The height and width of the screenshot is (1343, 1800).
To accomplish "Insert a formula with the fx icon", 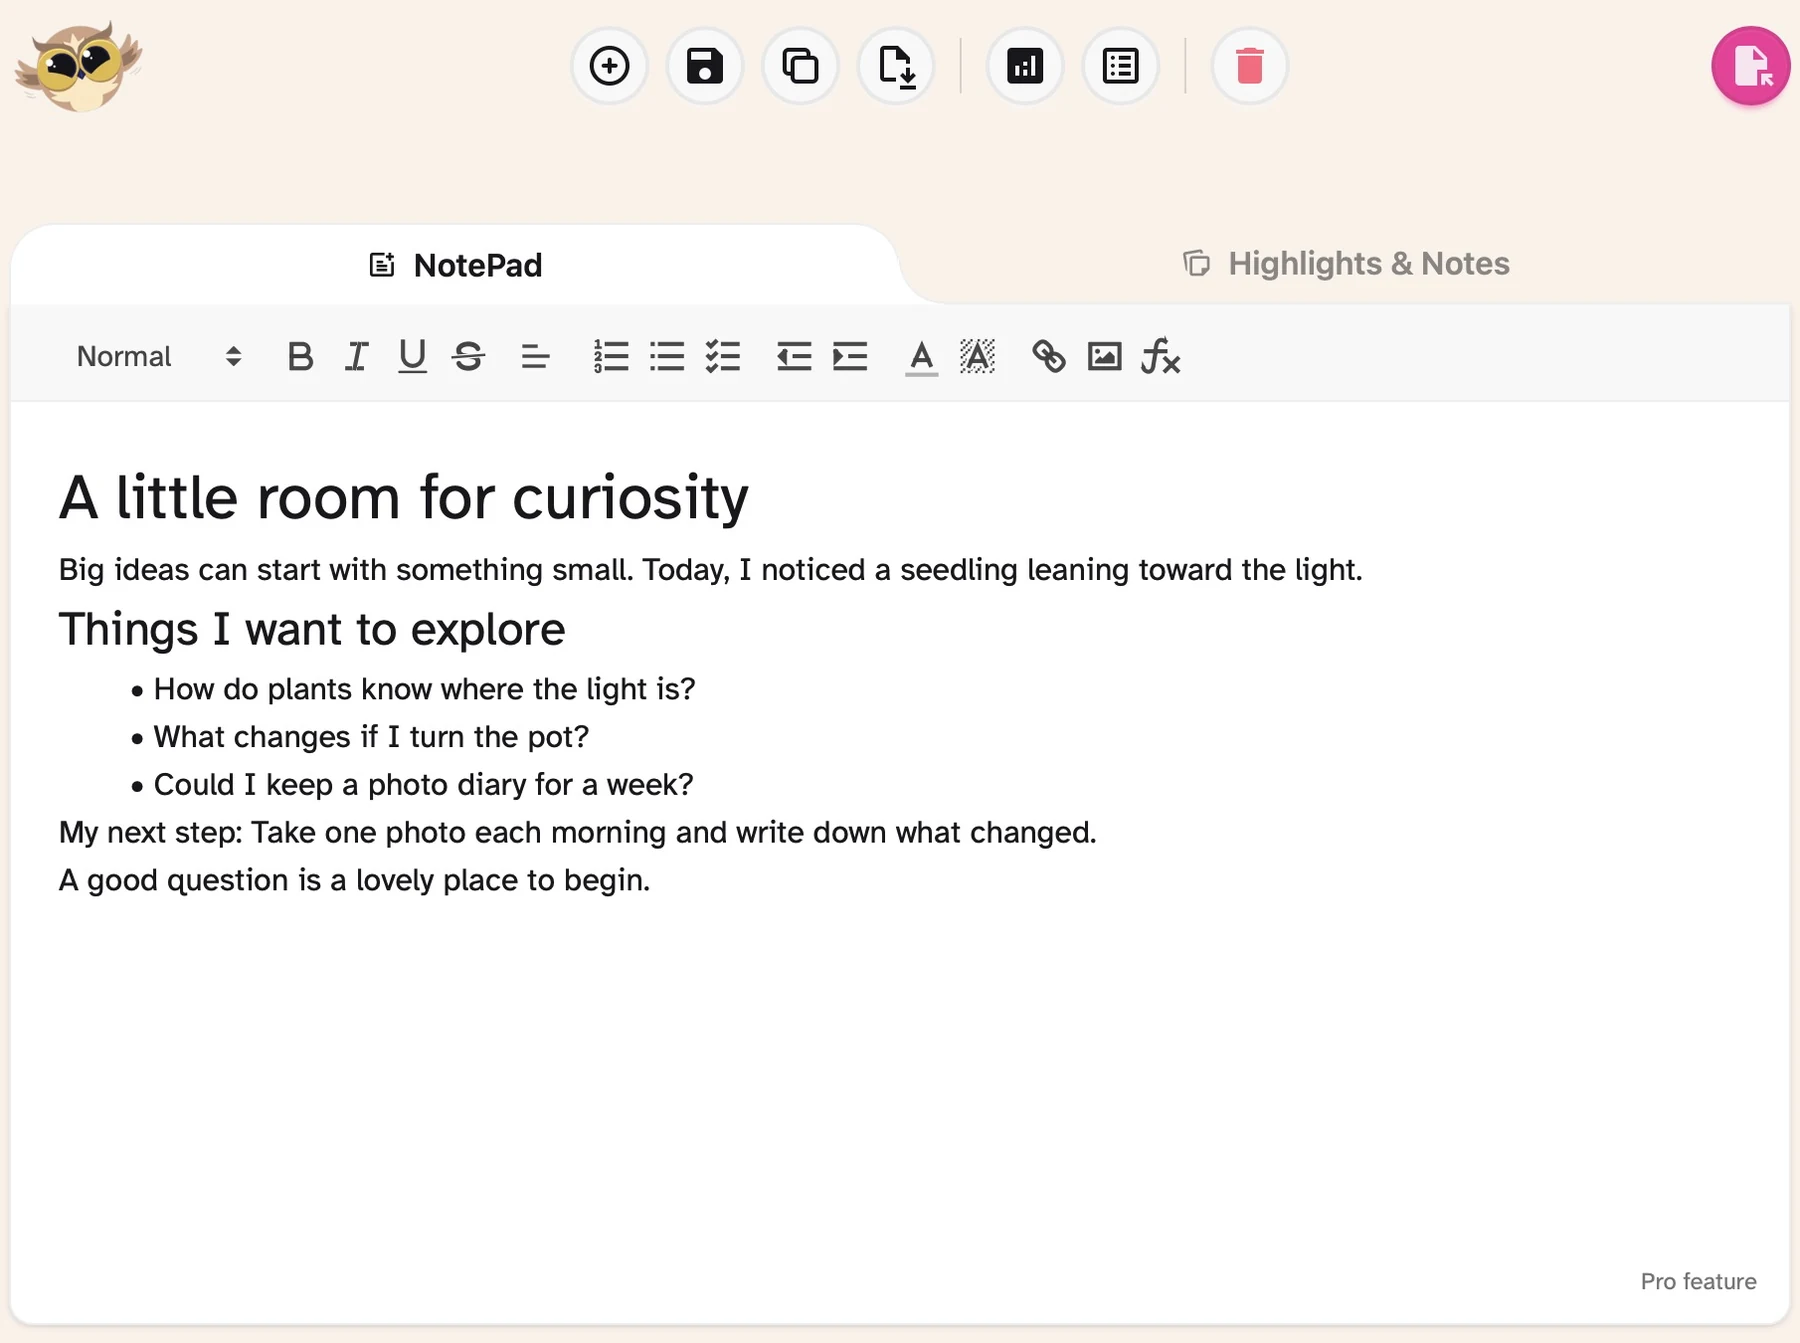I will [x=1160, y=356].
